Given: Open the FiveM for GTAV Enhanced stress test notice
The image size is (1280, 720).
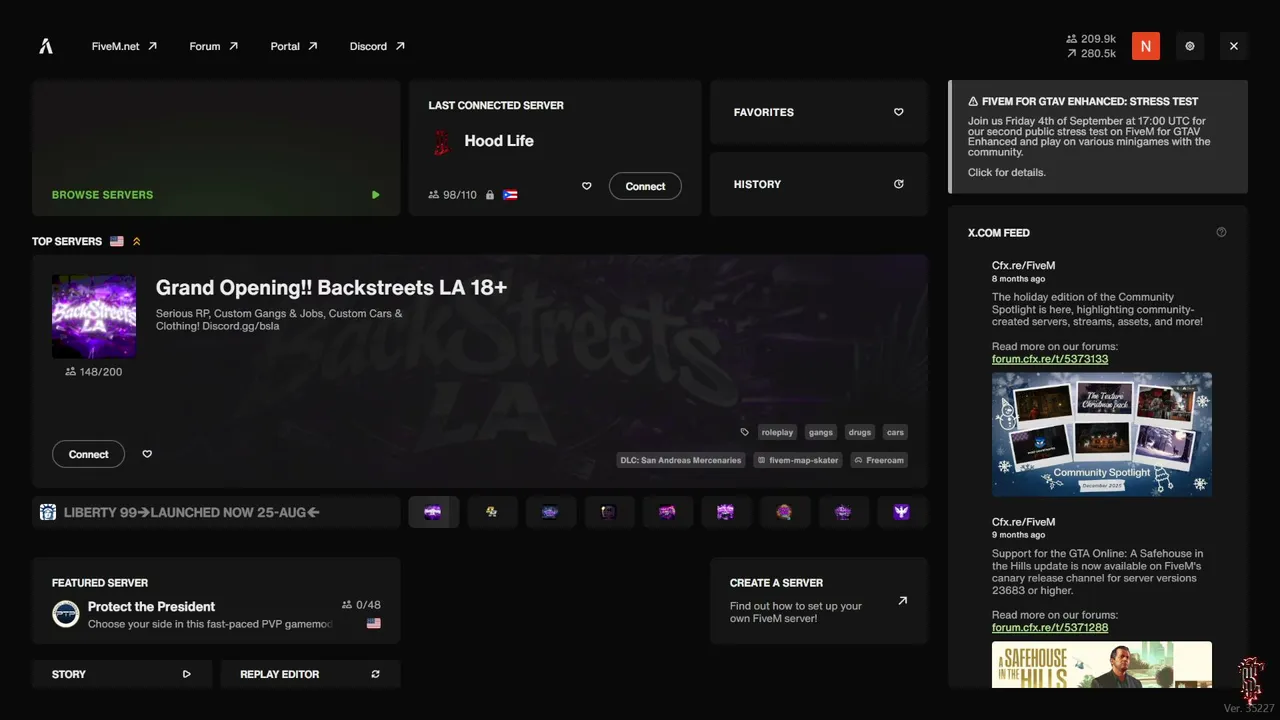Looking at the screenshot, I should 1098,137.
